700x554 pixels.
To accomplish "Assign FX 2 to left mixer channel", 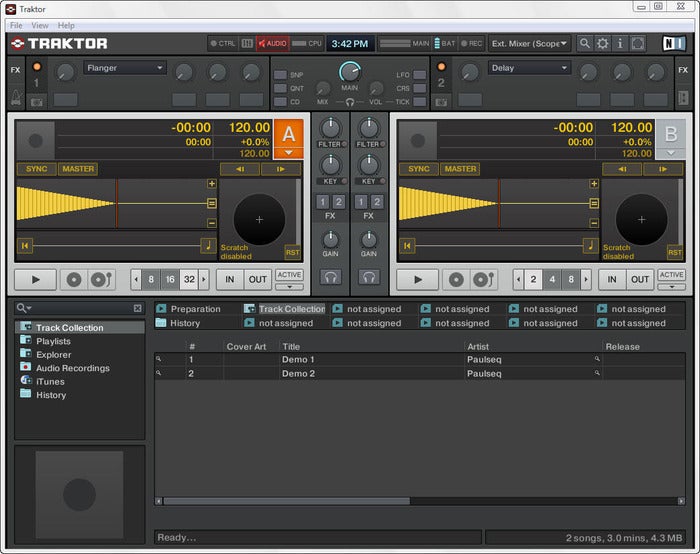I will click(339, 202).
